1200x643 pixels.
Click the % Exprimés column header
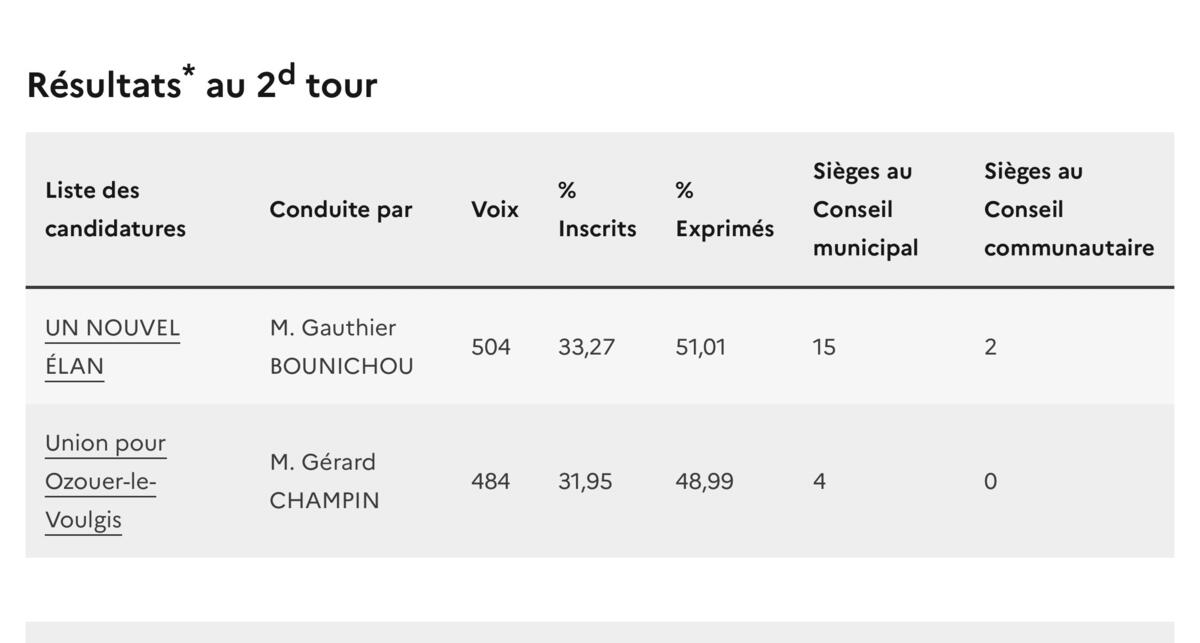tap(724, 209)
